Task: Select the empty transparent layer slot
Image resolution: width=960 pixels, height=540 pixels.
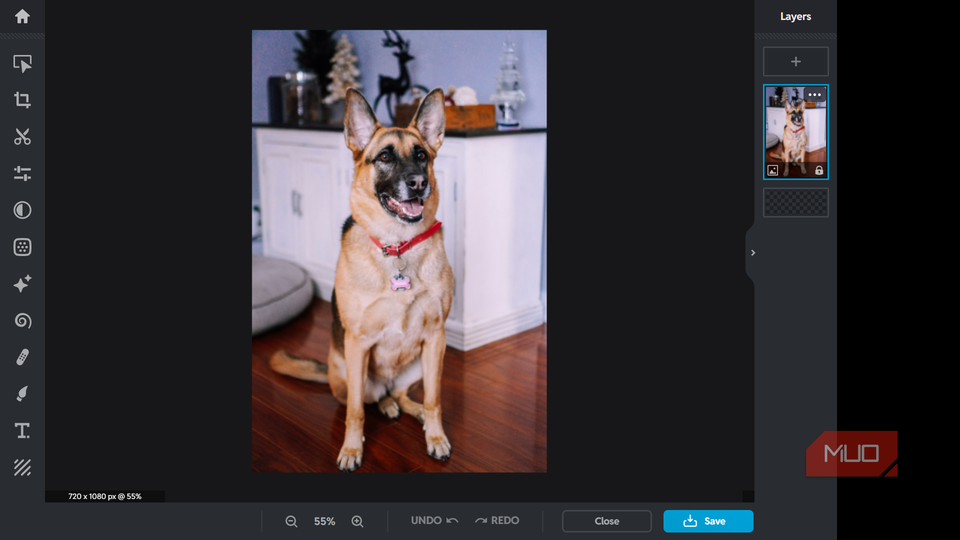Action: 796,203
